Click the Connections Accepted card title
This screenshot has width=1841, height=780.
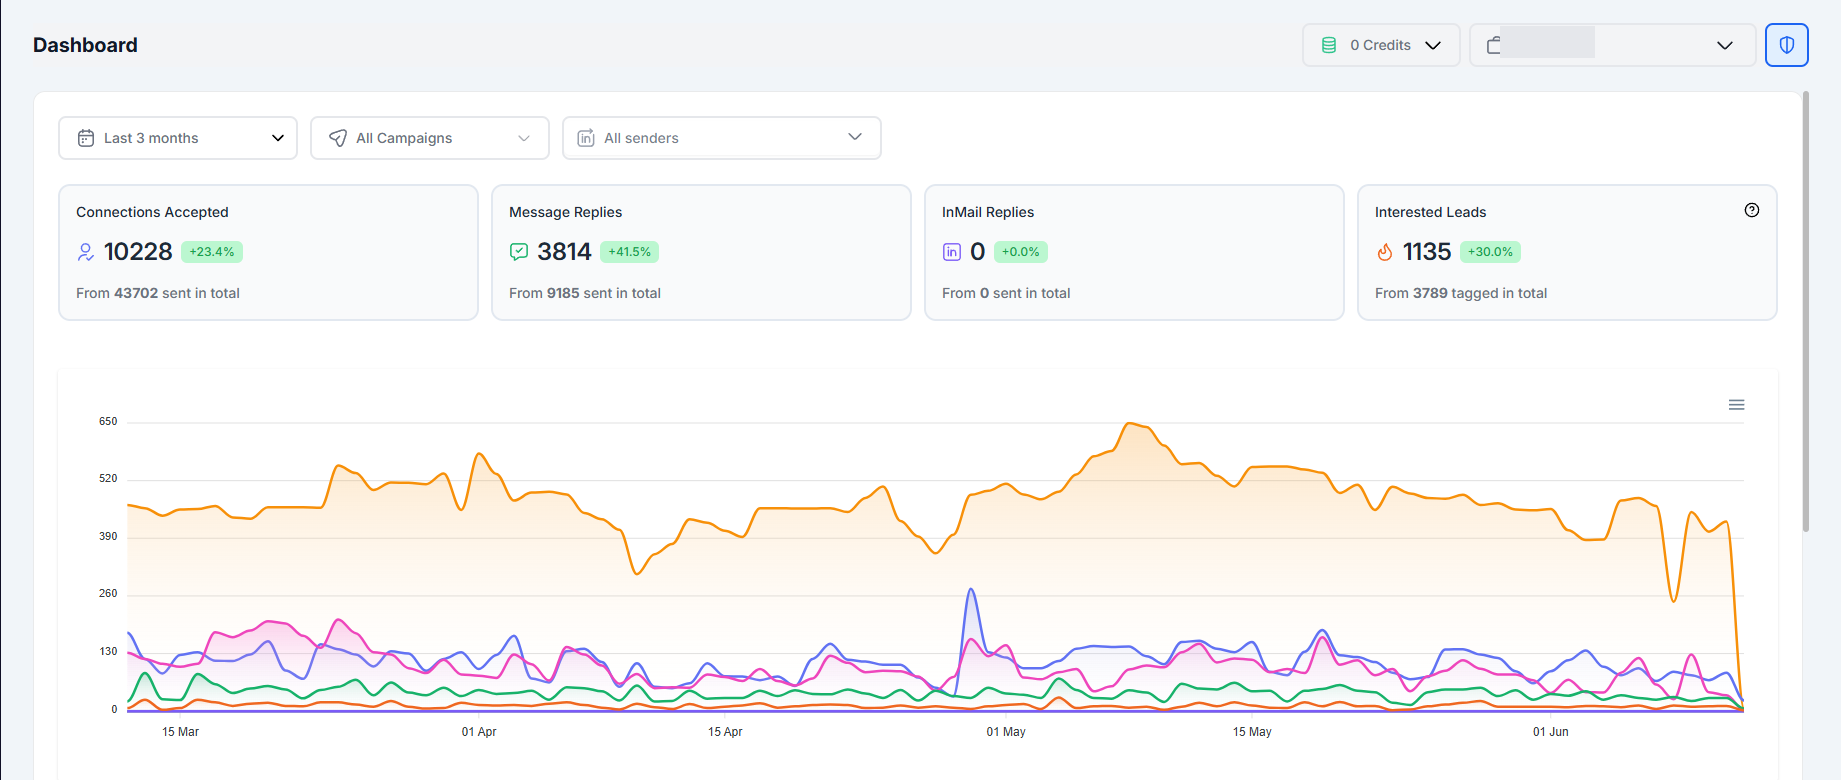click(x=152, y=212)
